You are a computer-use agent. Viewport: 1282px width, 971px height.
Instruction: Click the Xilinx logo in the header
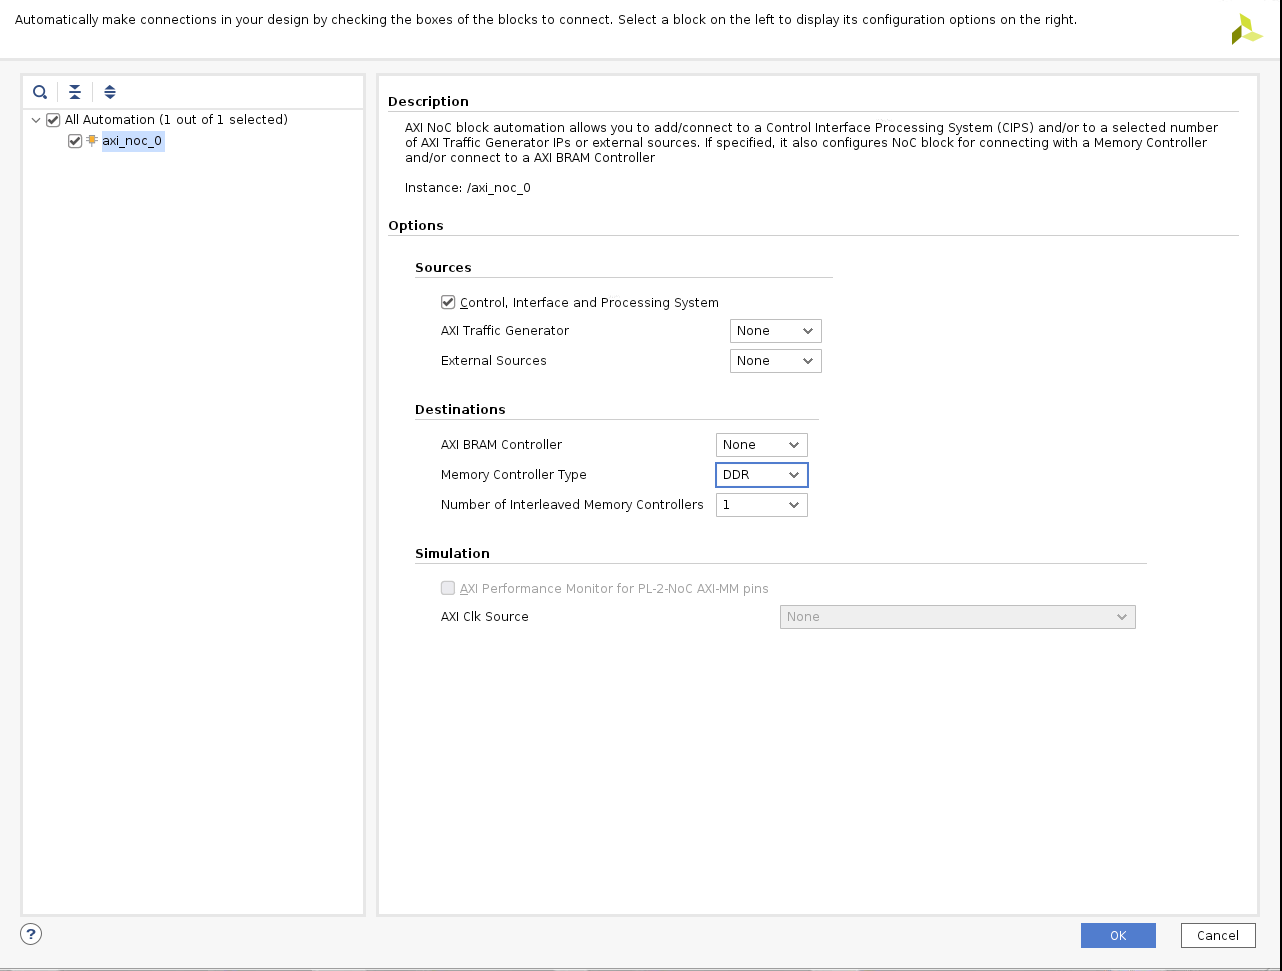click(x=1246, y=30)
